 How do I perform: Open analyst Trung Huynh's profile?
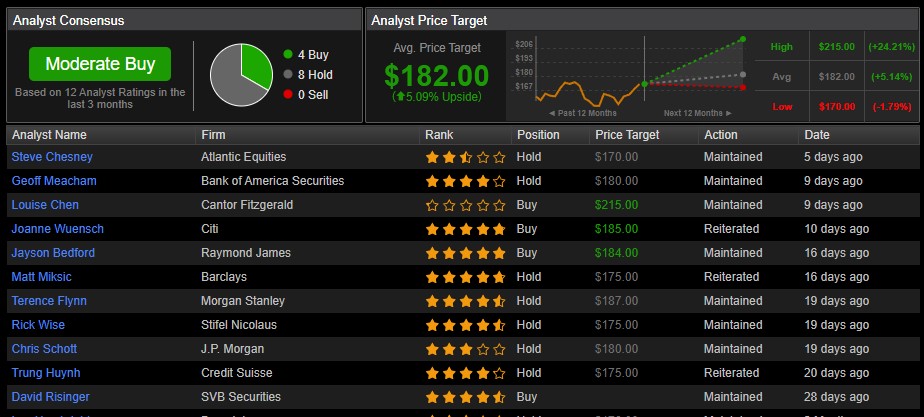point(46,373)
